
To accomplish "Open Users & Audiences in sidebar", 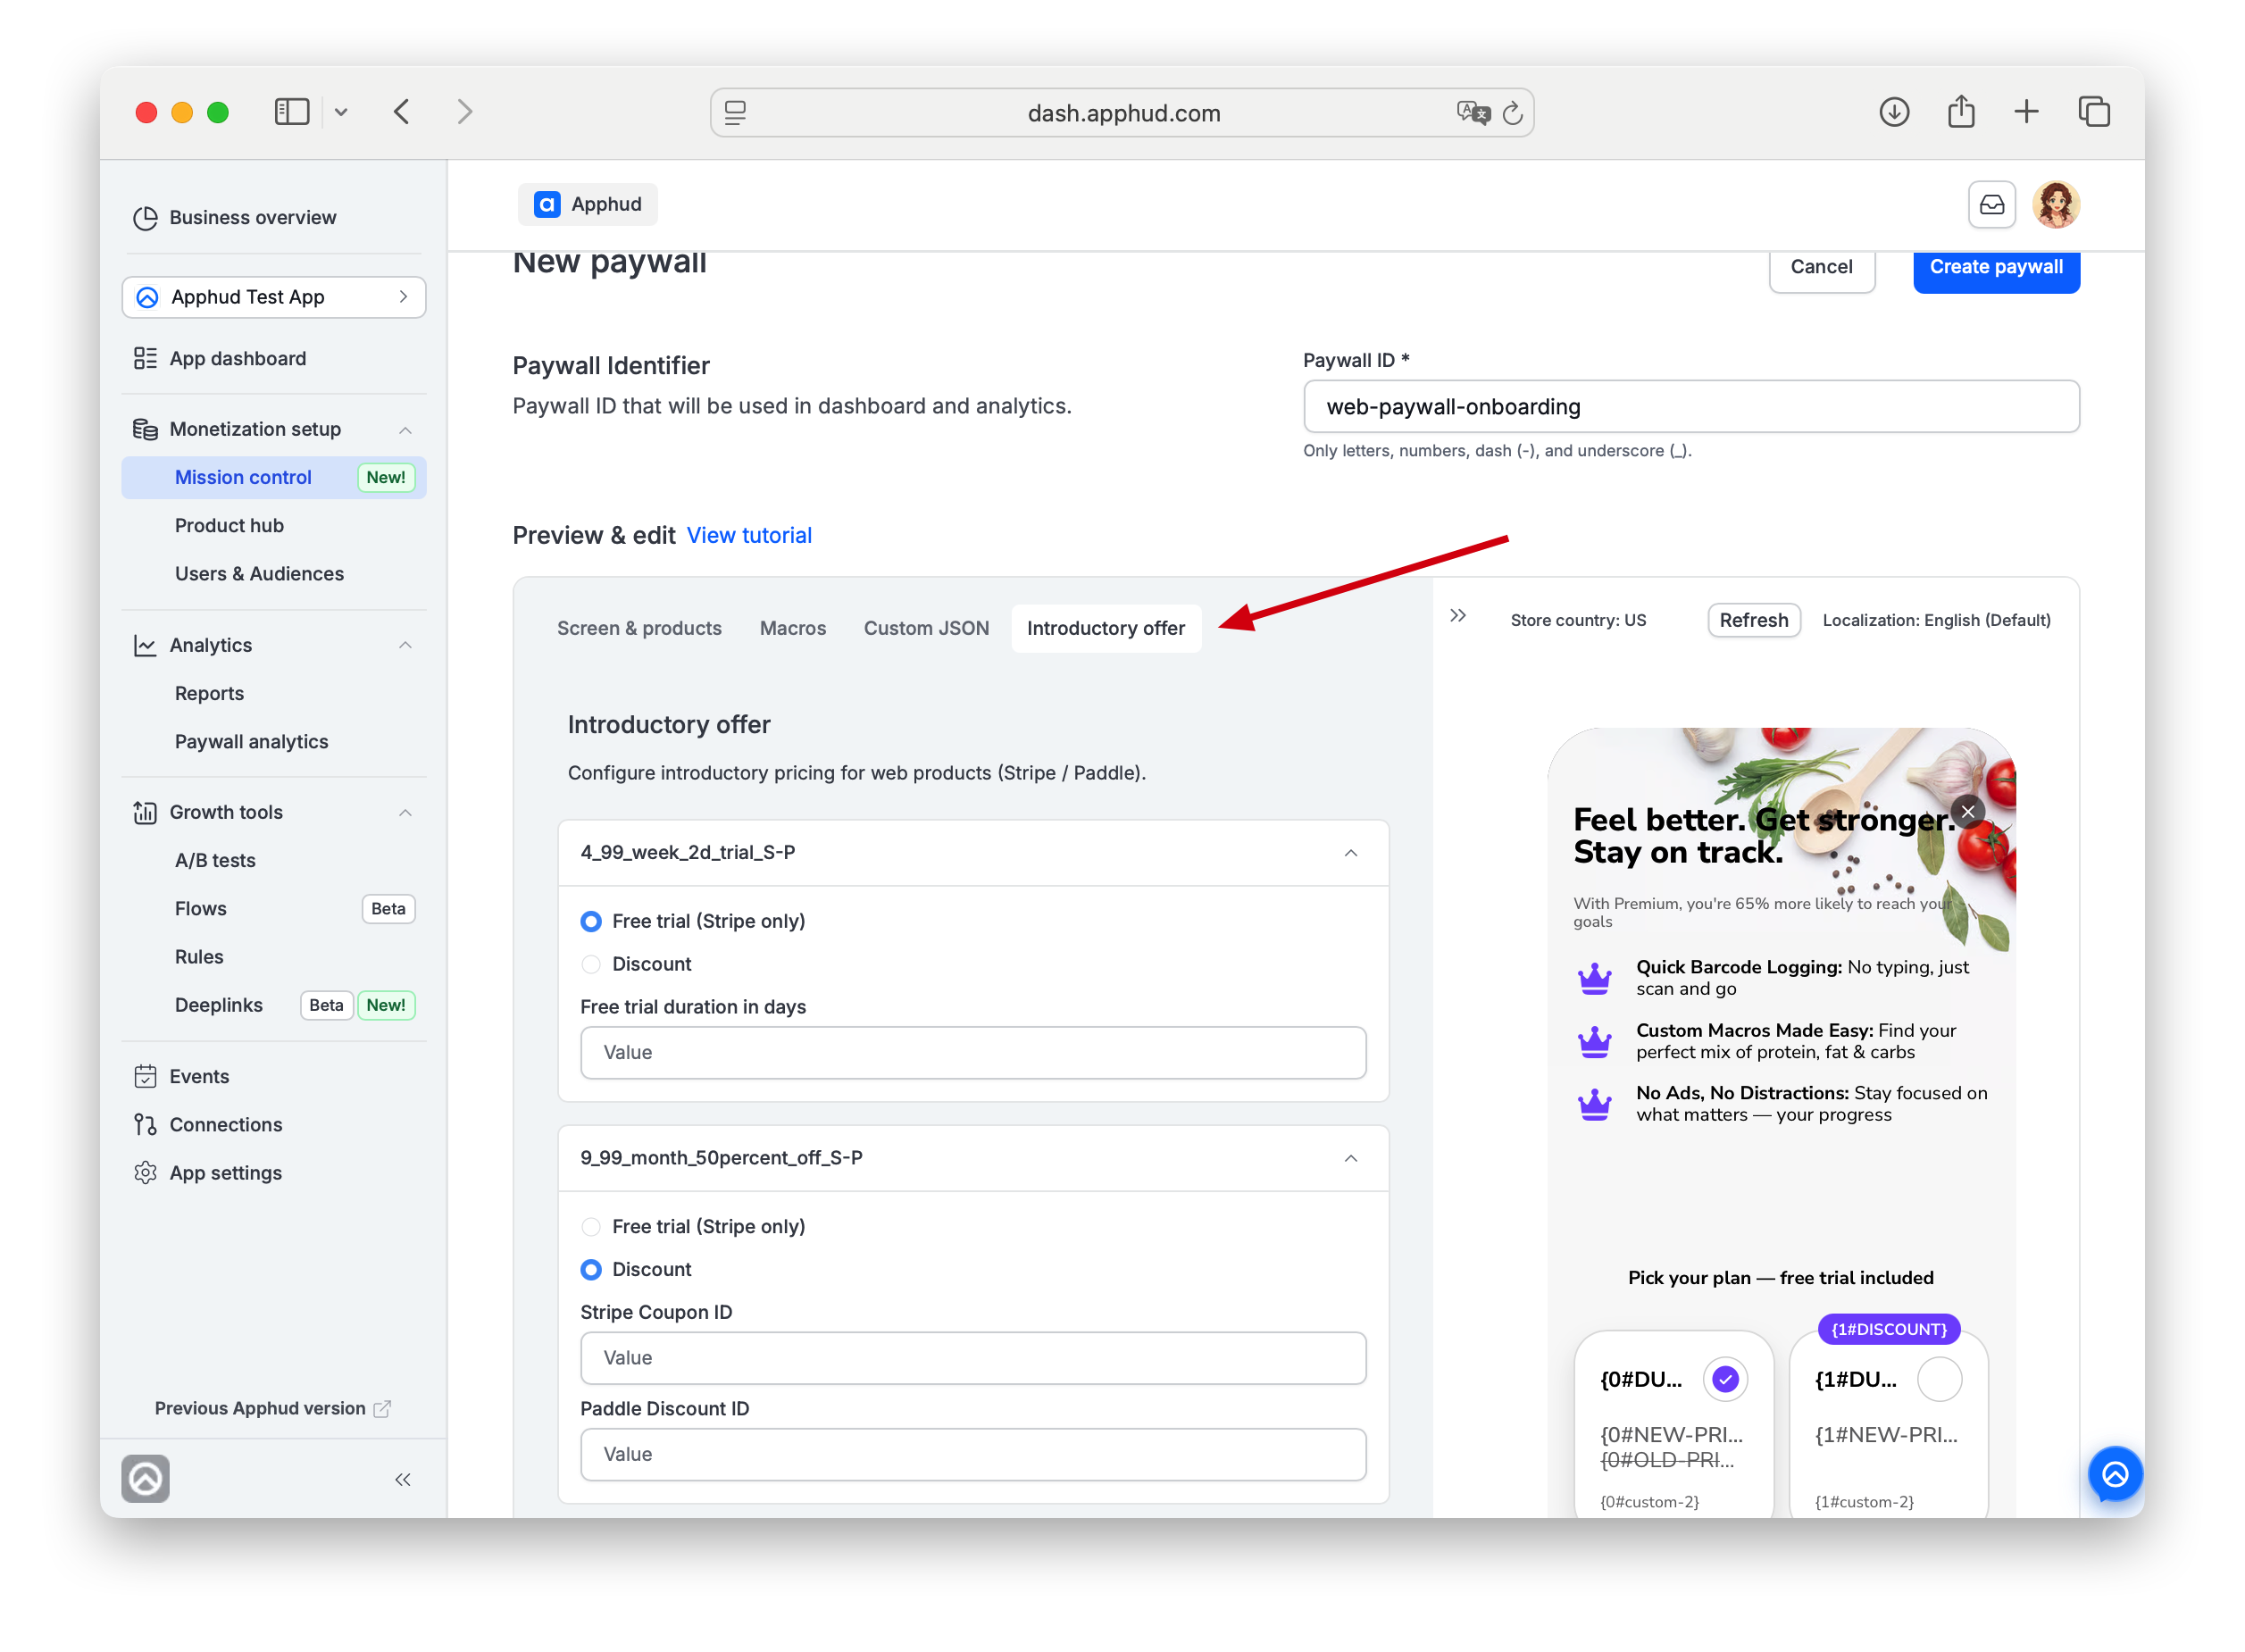I will click(259, 573).
